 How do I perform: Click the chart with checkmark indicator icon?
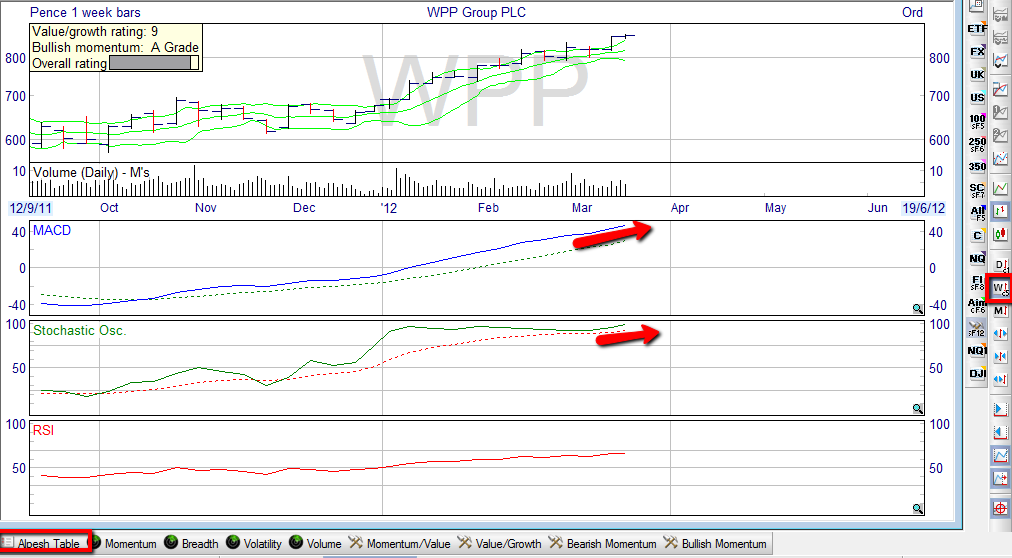1000,60
